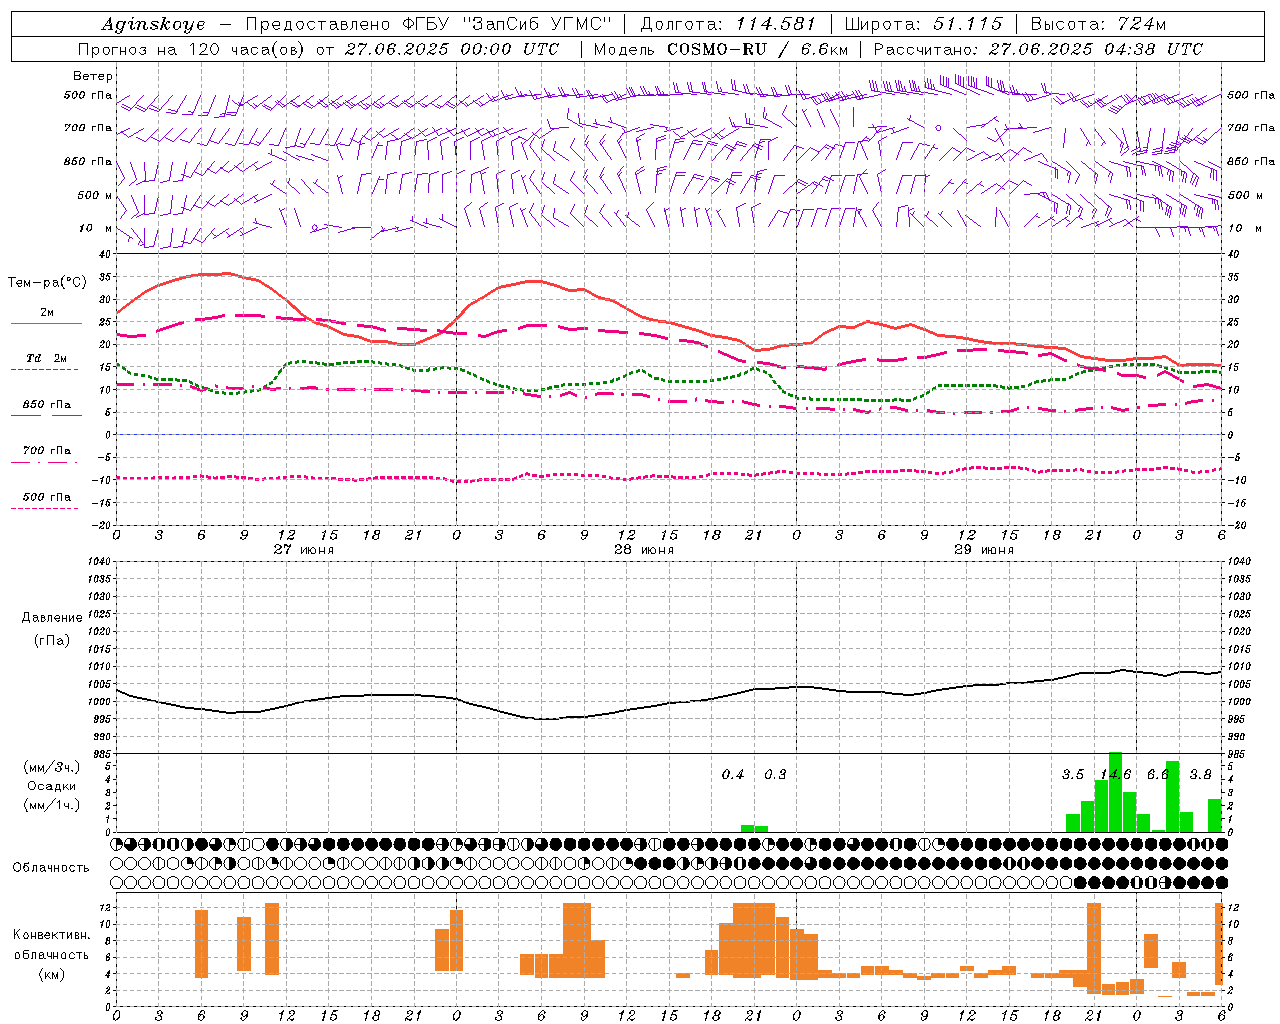Click the "28 июня" date label
The image size is (1280, 1024).
point(644,549)
